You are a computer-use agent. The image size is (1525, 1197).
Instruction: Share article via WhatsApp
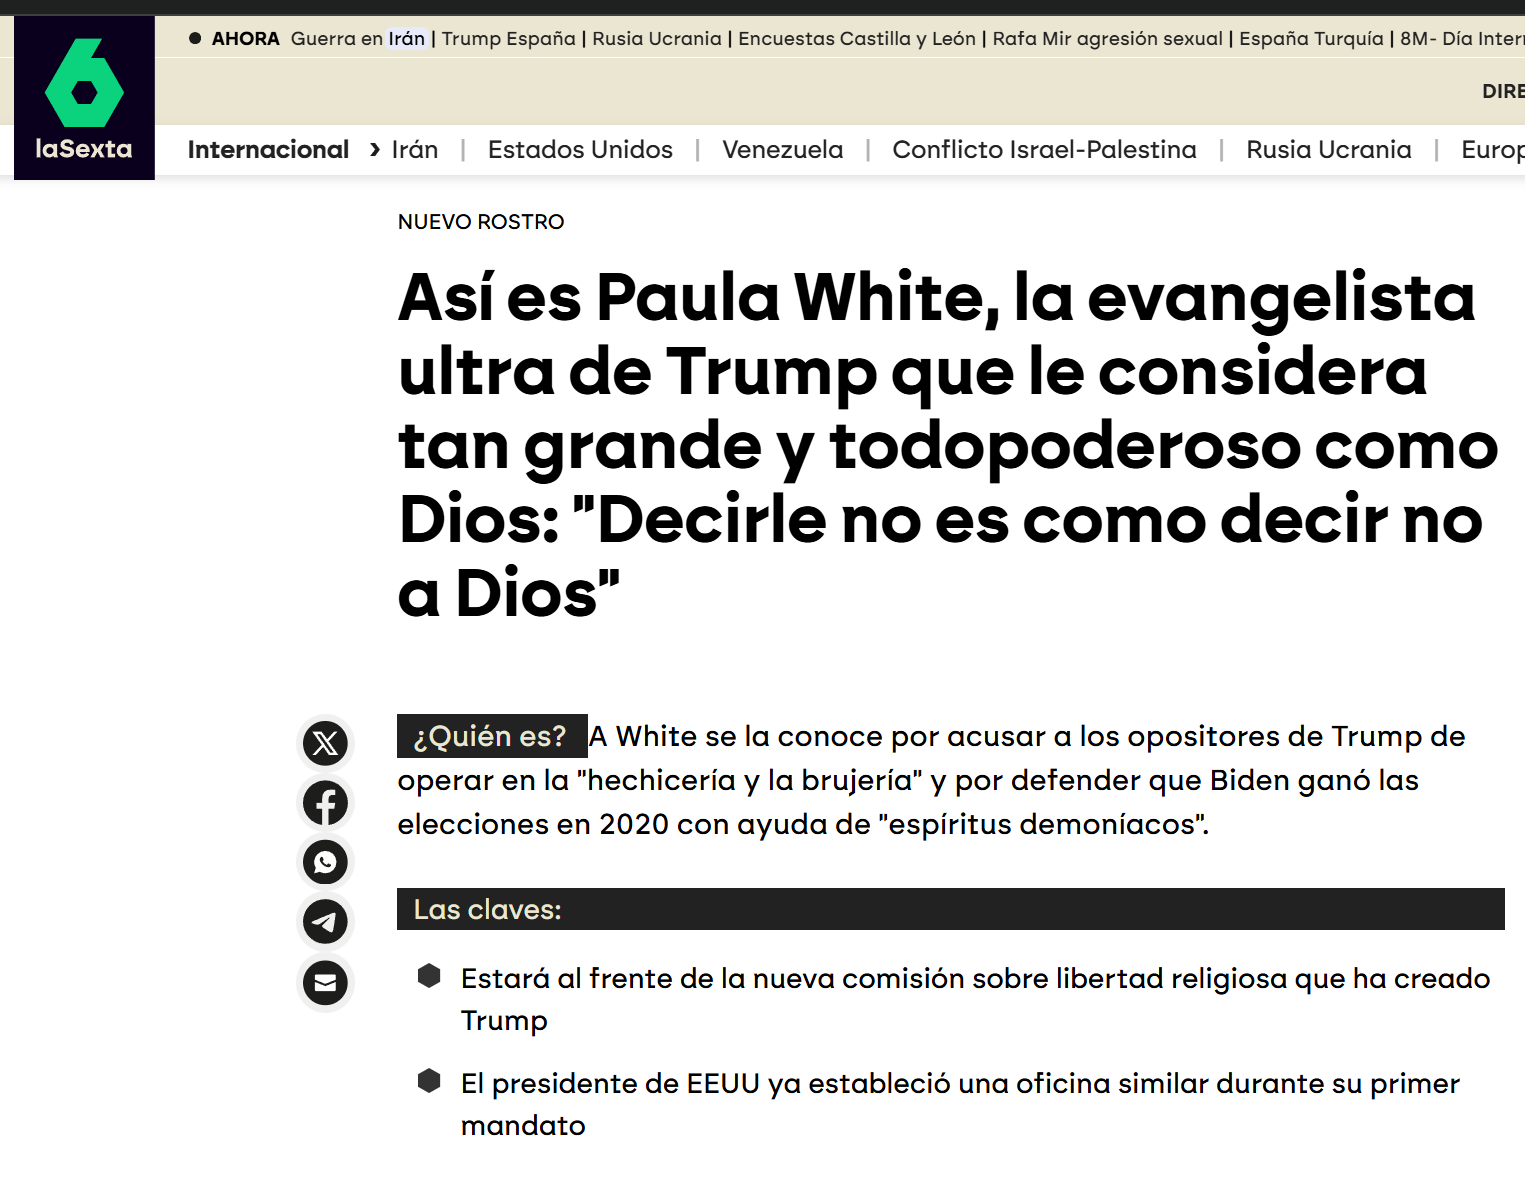(325, 862)
